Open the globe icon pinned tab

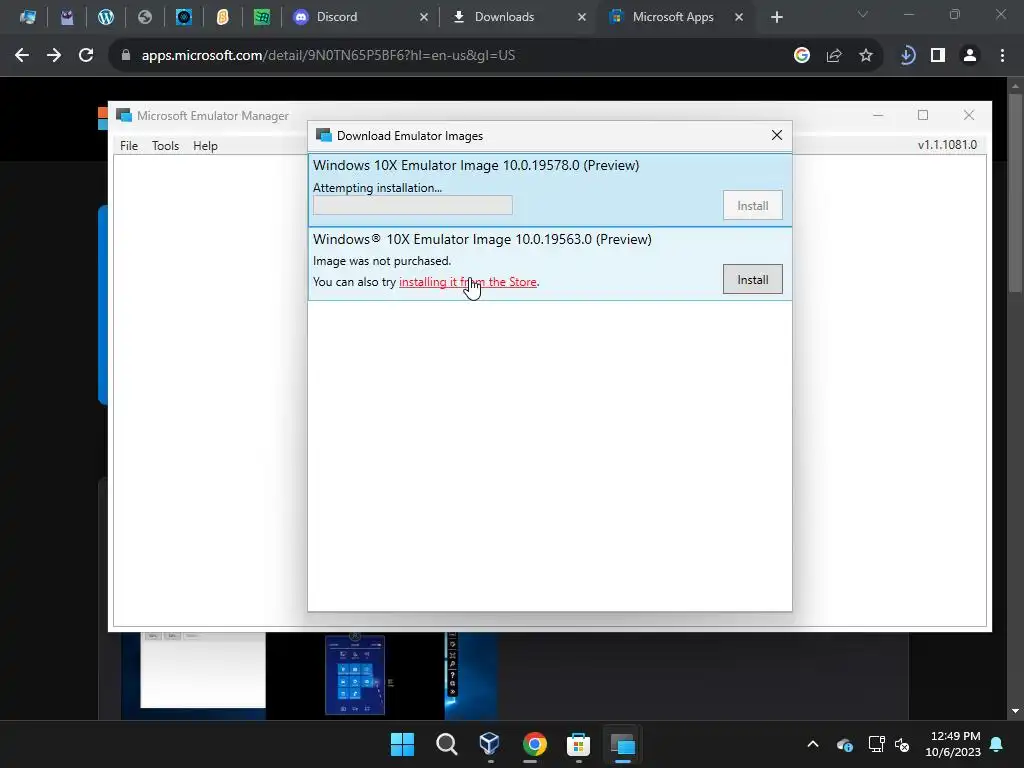(x=144, y=17)
